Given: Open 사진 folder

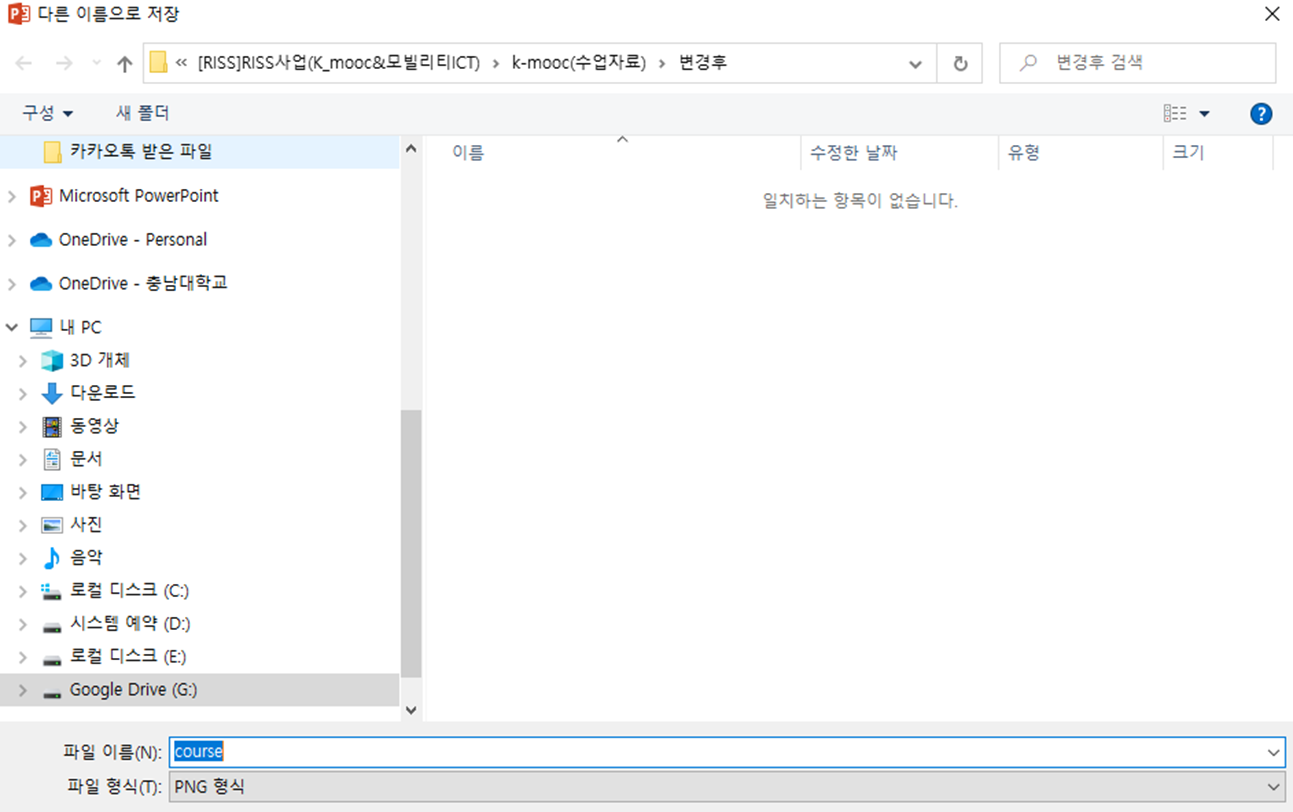Looking at the screenshot, I should tap(86, 525).
